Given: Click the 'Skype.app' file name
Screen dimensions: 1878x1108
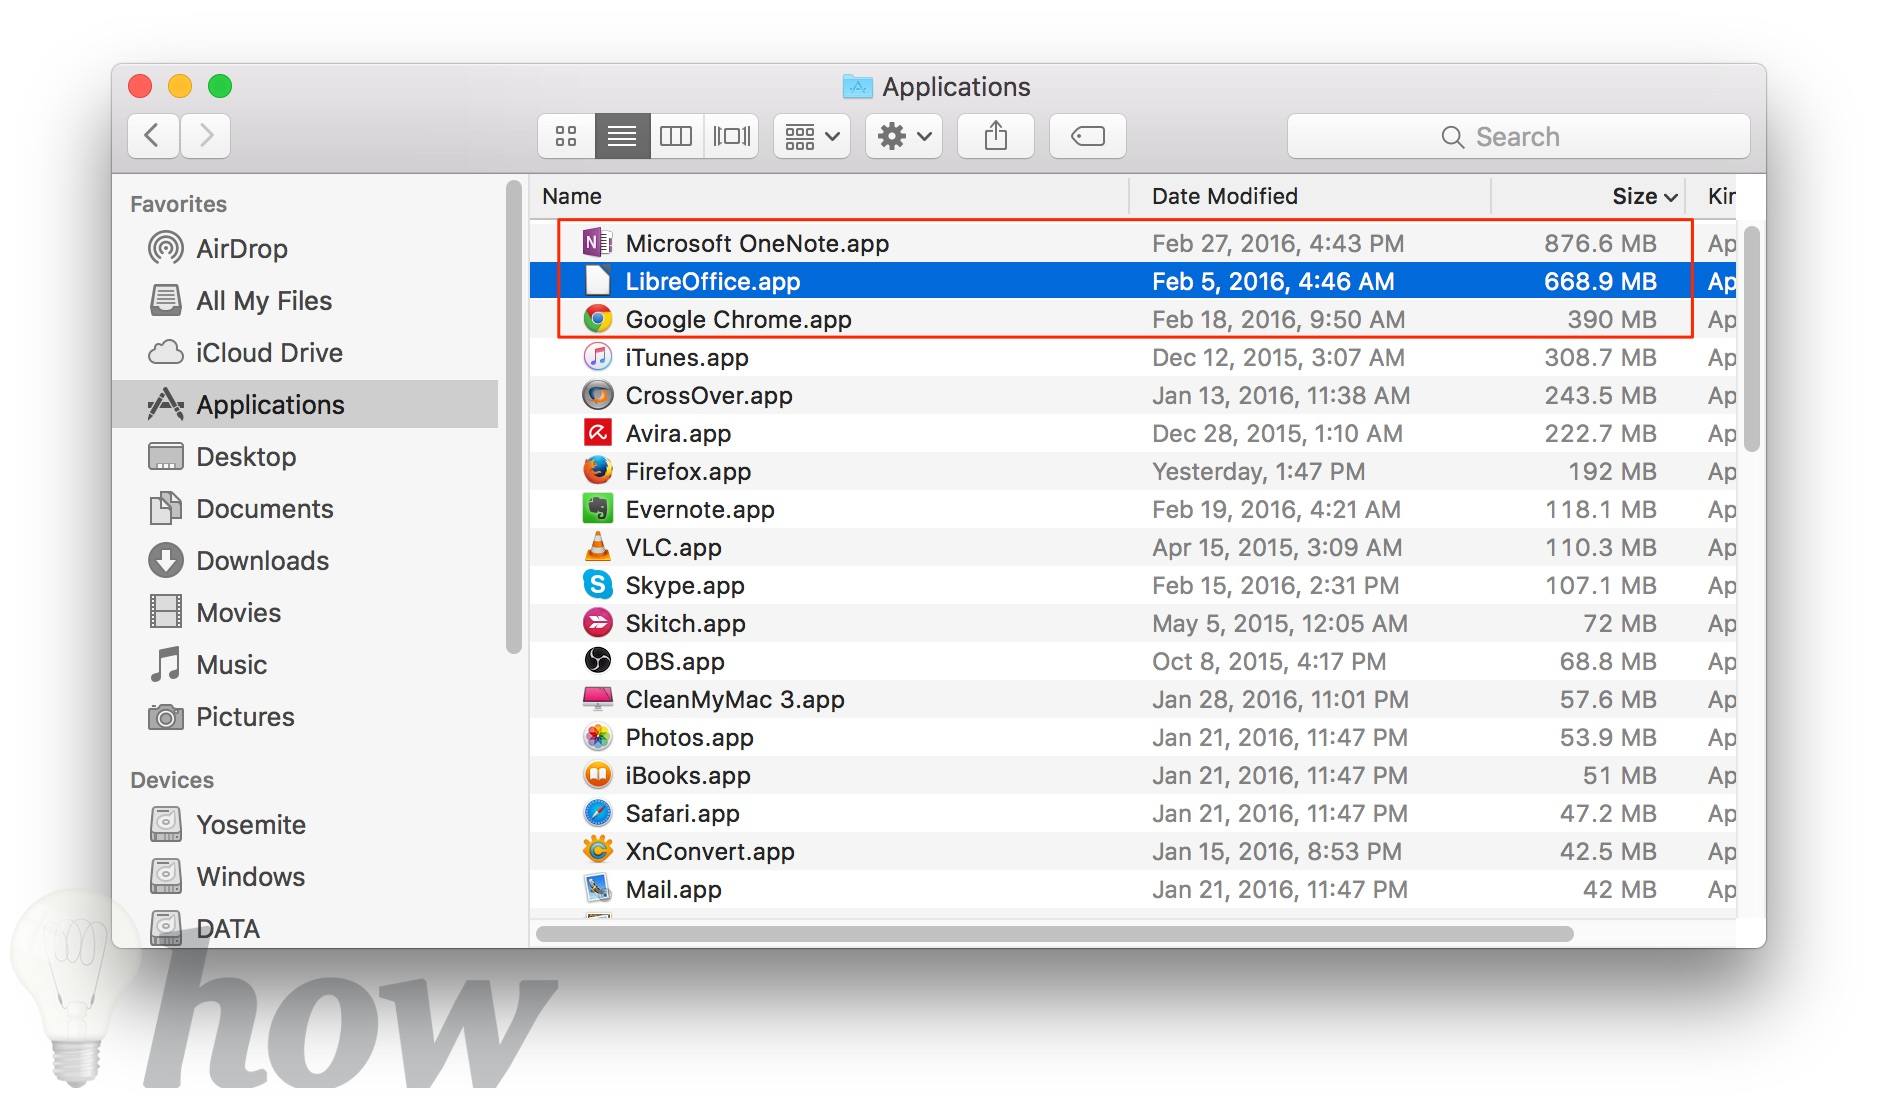Looking at the screenshot, I should coord(685,585).
